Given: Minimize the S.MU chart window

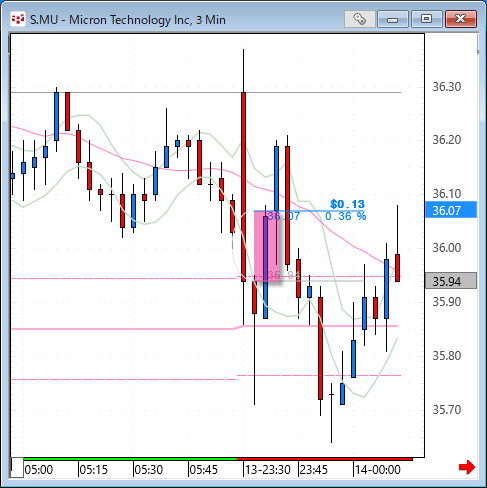Looking at the screenshot, I should (x=393, y=19).
